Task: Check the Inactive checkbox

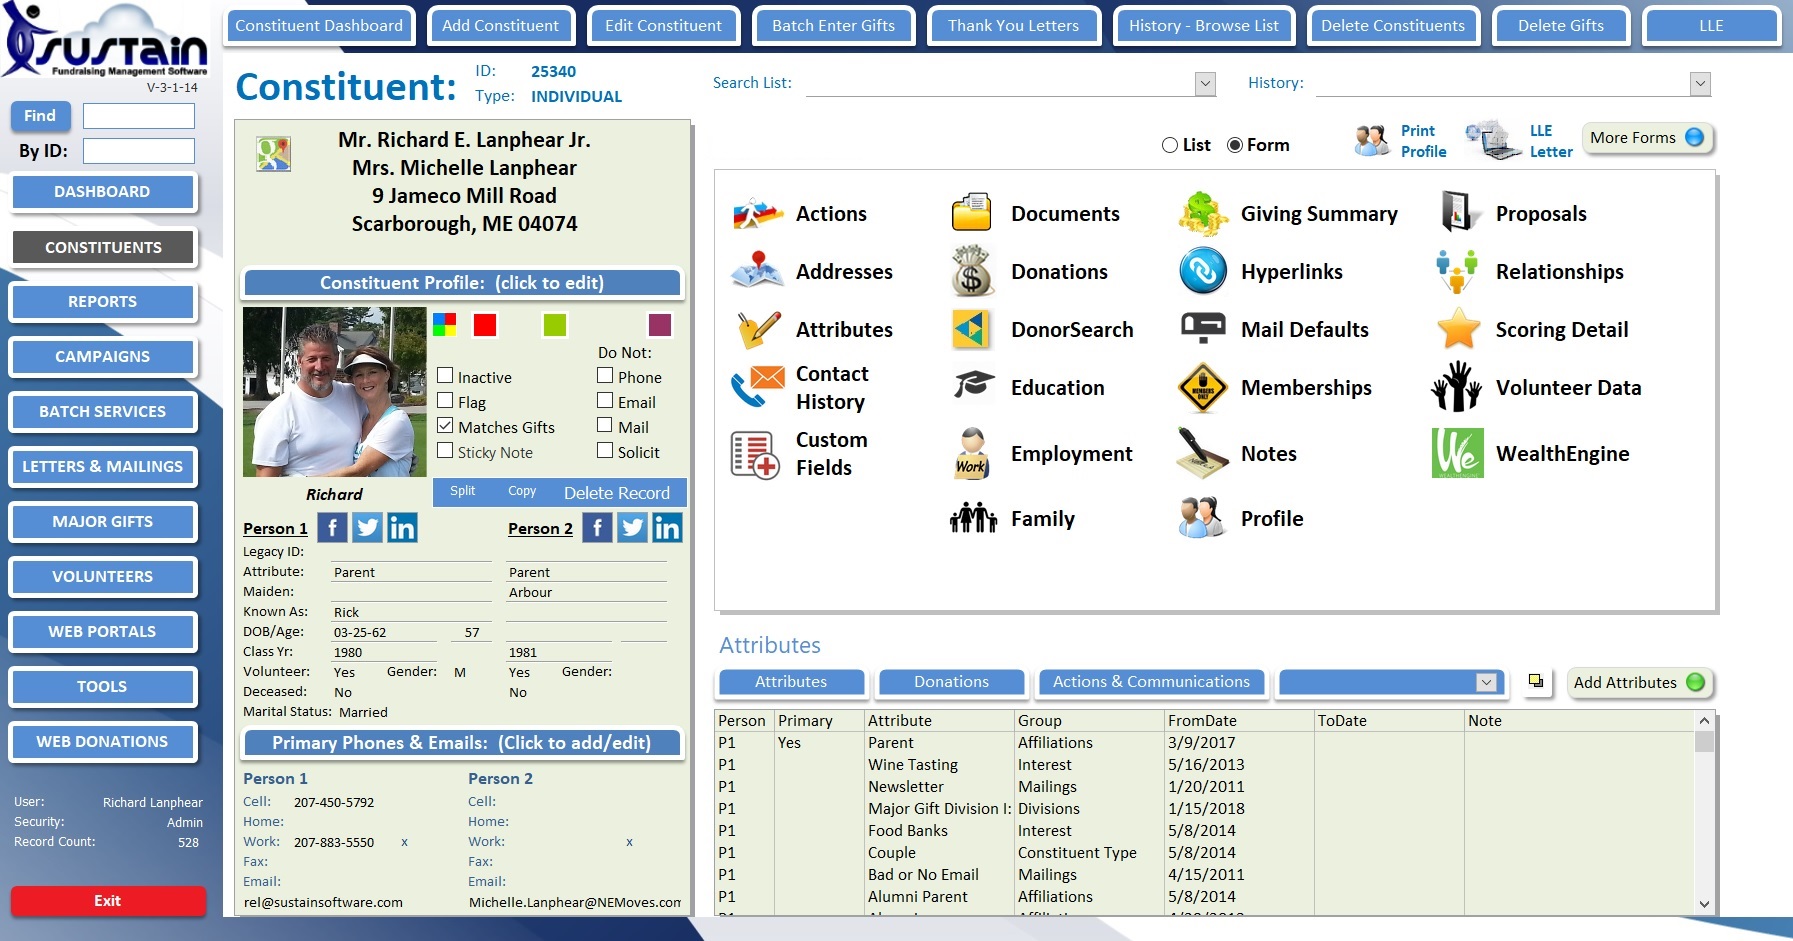Action: click(x=446, y=376)
